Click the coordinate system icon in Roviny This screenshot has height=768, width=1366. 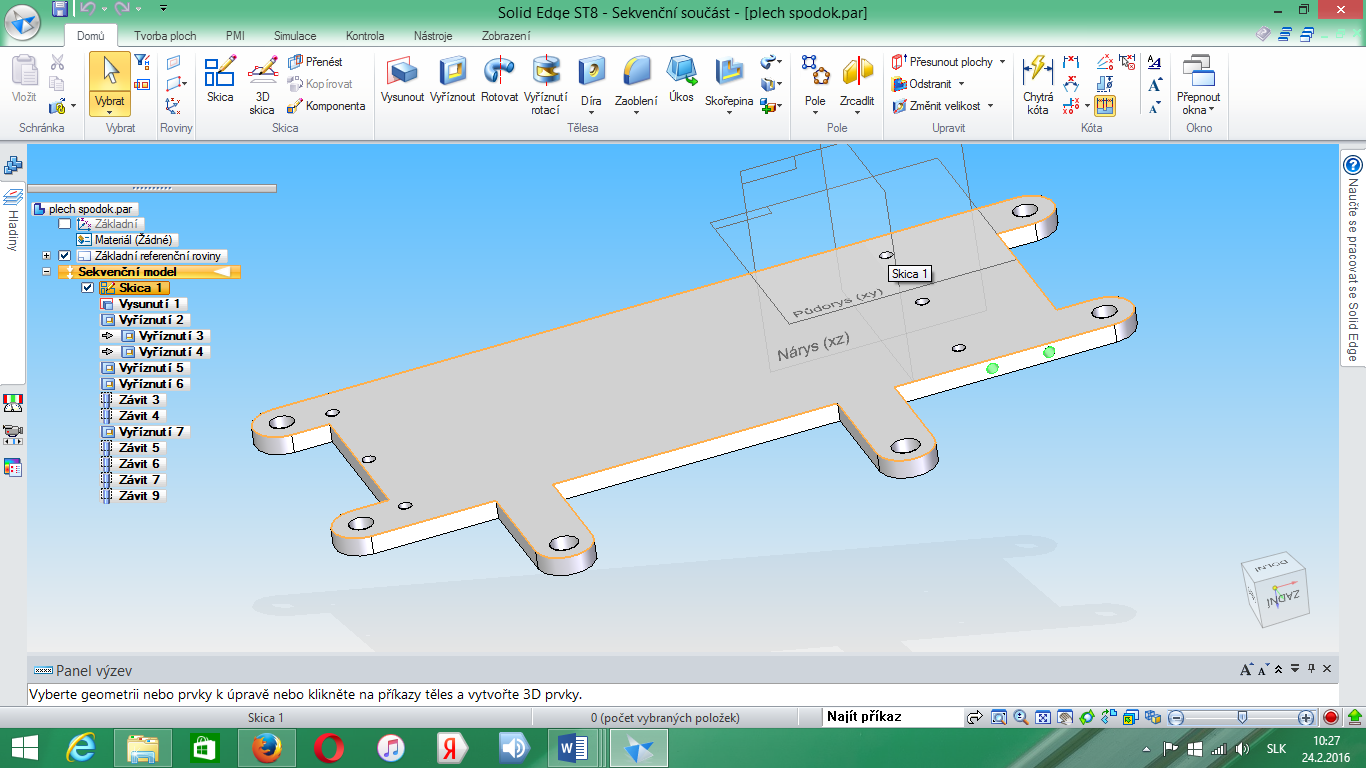click(x=174, y=105)
